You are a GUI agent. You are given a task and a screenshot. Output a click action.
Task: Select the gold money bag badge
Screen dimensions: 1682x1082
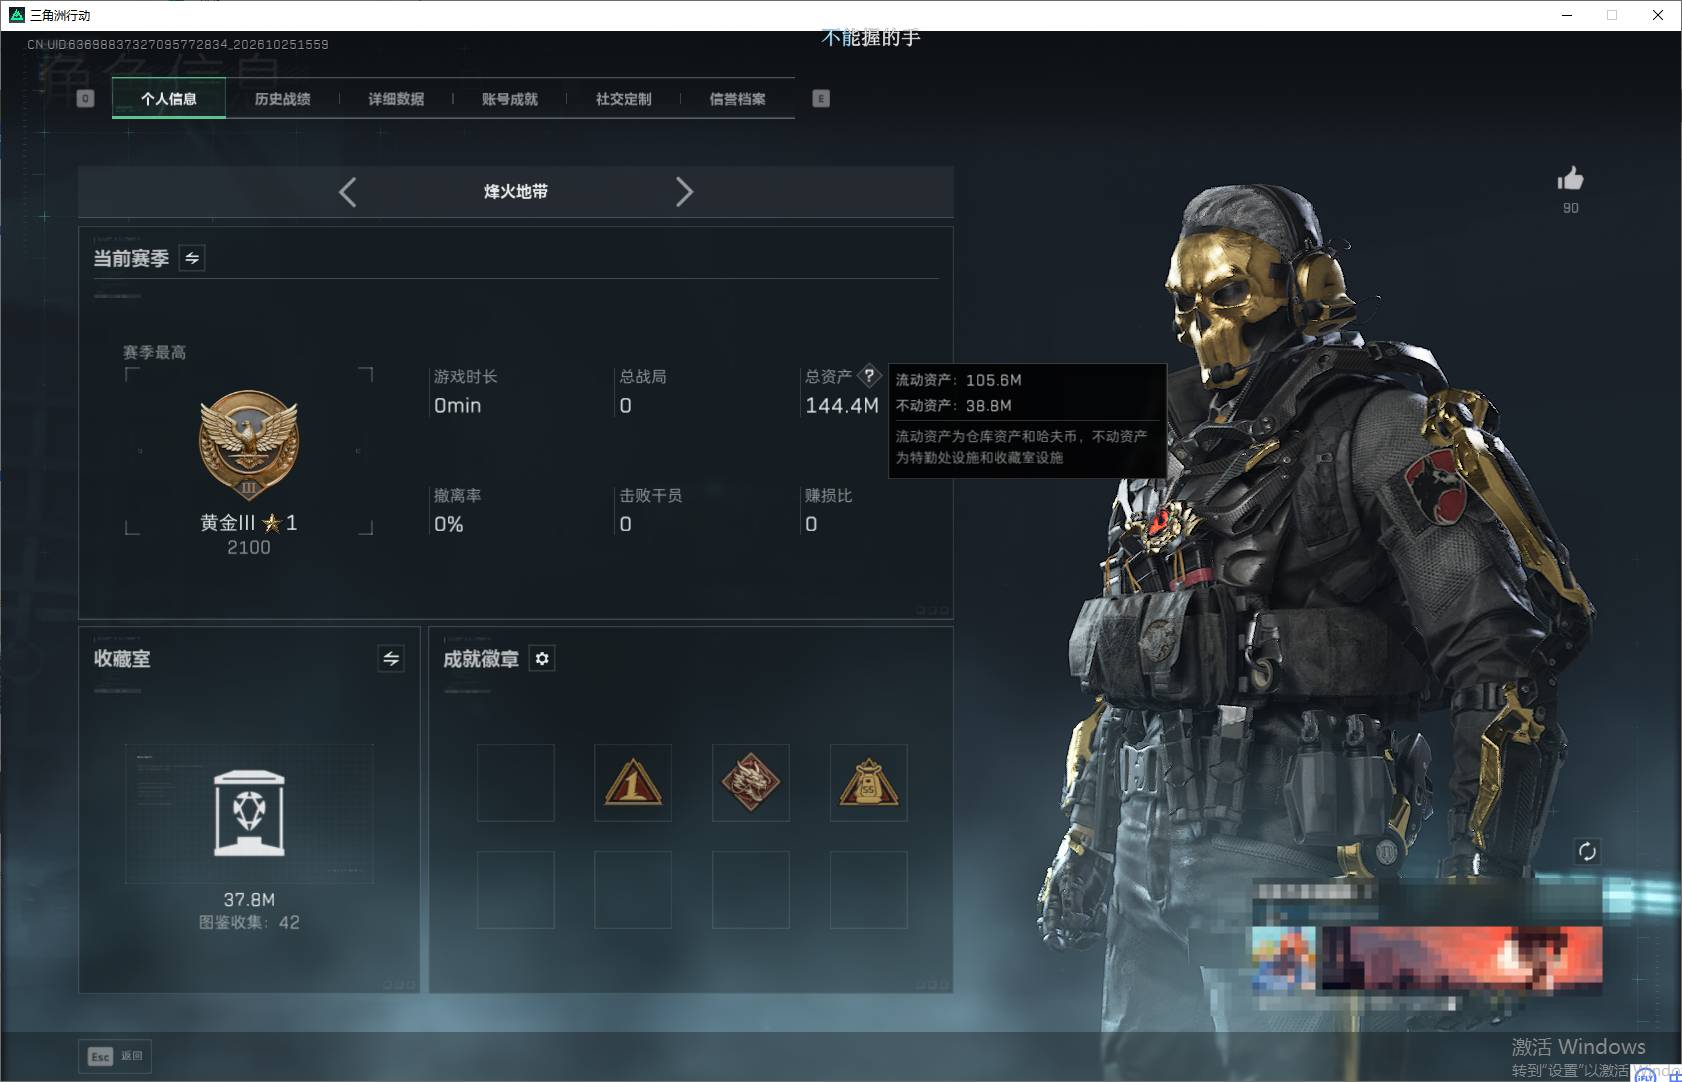(x=868, y=783)
